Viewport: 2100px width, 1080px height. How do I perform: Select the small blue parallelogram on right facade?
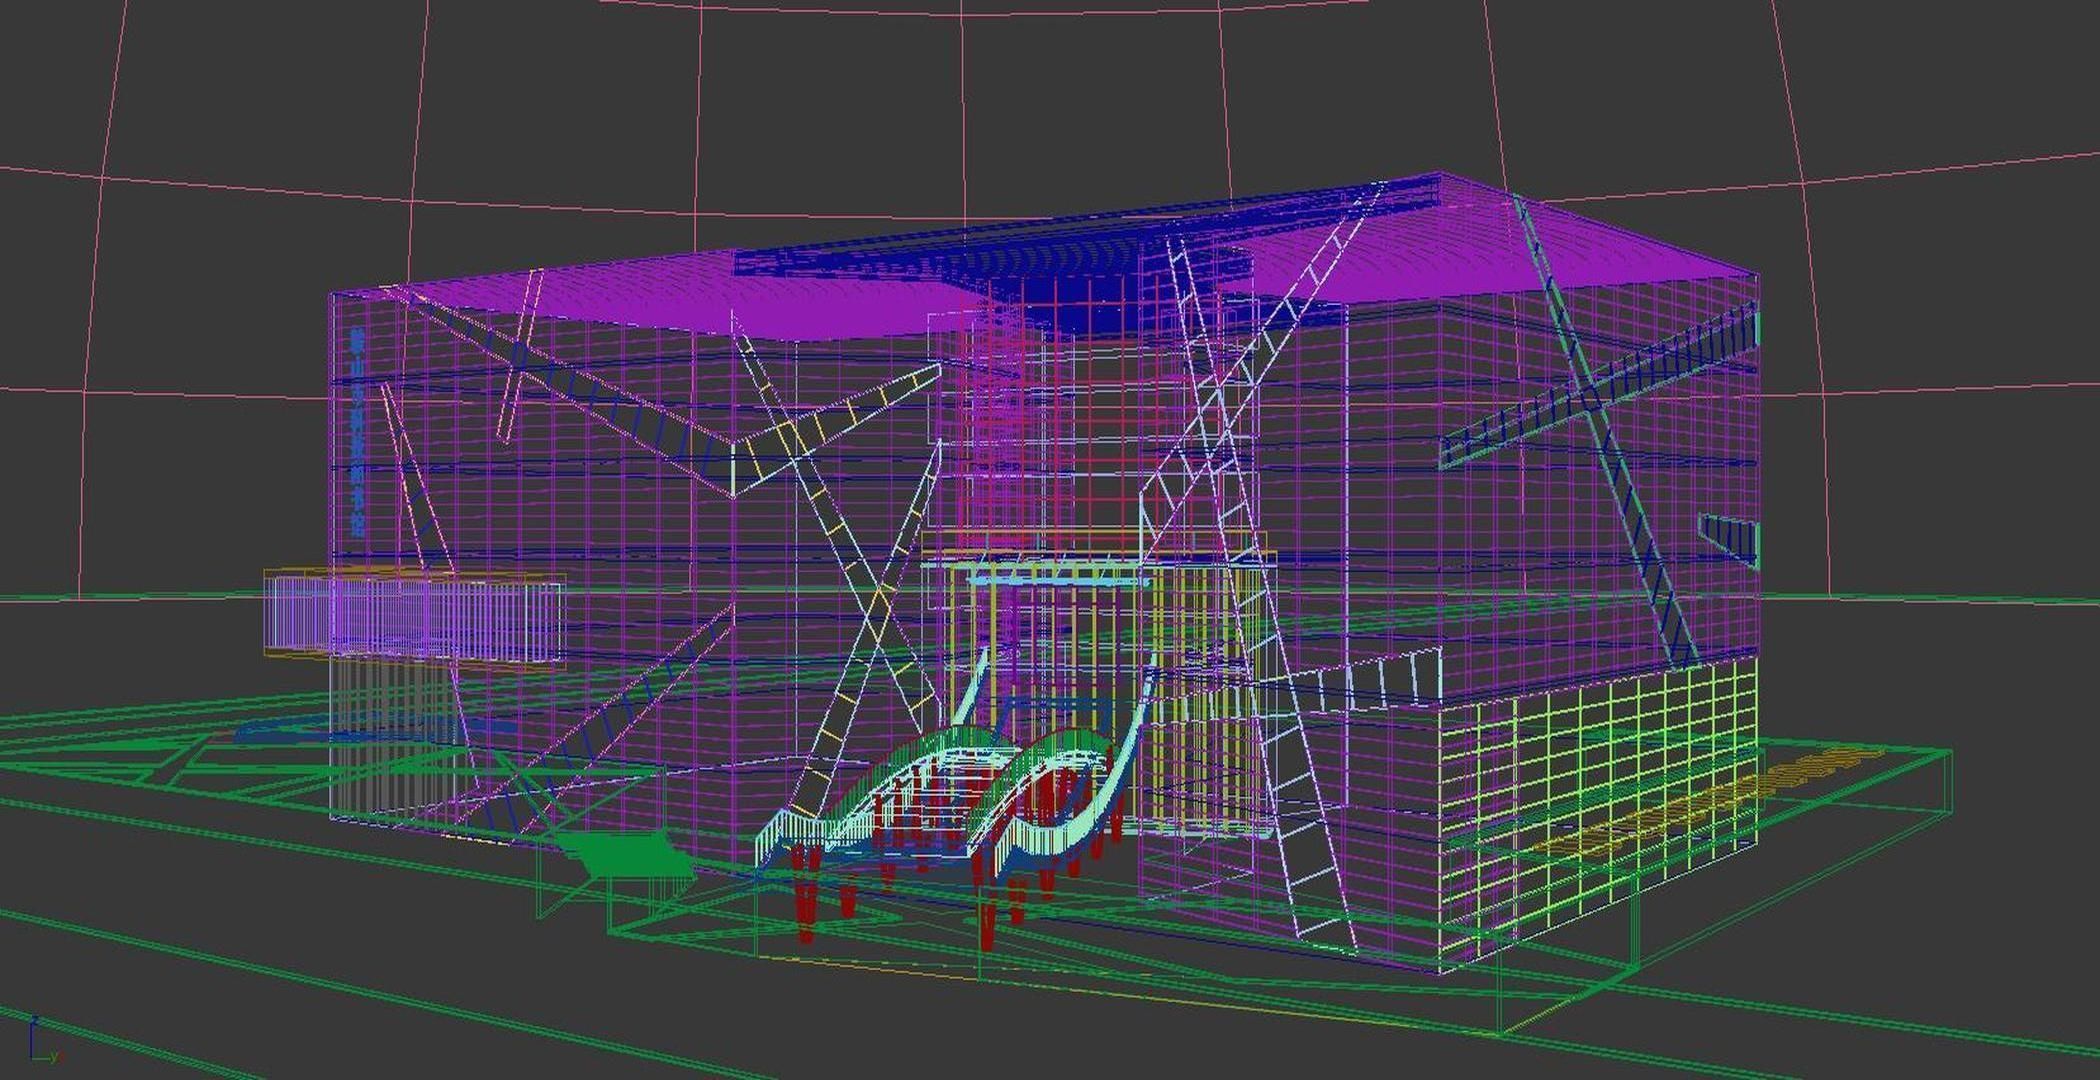tap(1733, 537)
